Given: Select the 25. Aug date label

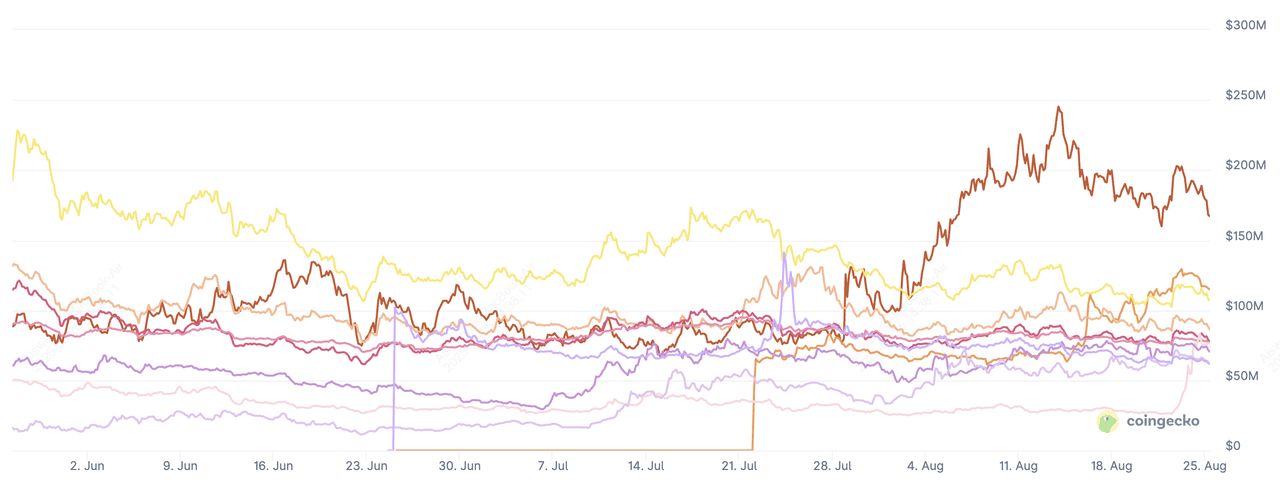Looking at the screenshot, I should click(1206, 466).
